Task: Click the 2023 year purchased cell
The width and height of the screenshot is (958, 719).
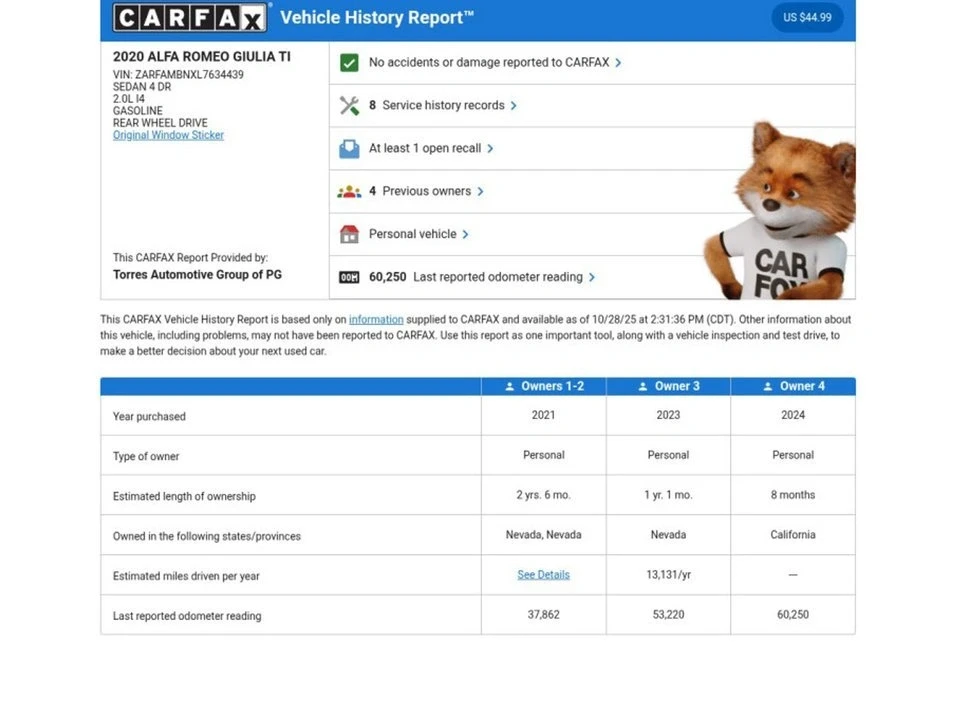Action: point(668,415)
